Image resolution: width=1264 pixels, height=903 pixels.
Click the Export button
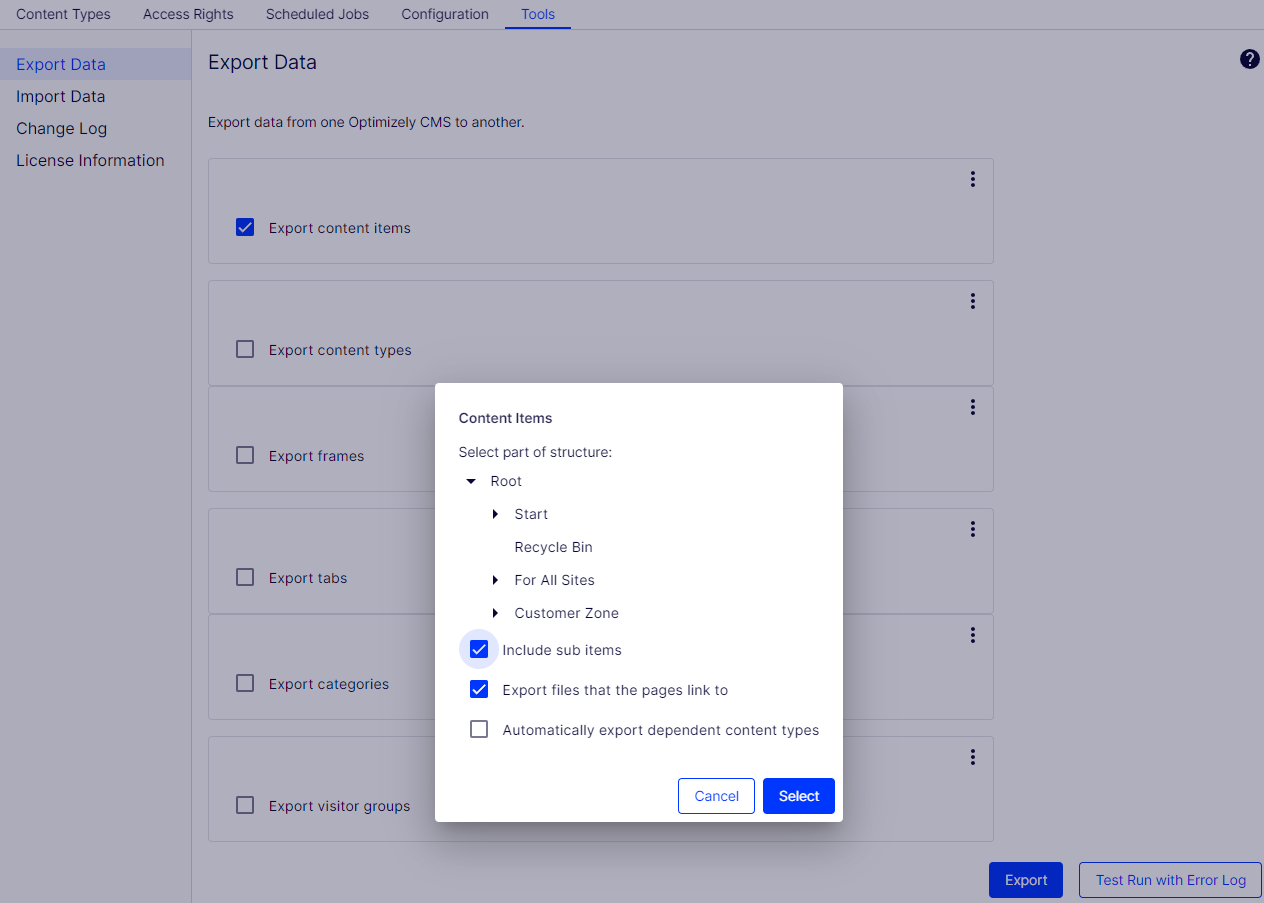(x=1026, y=880)
